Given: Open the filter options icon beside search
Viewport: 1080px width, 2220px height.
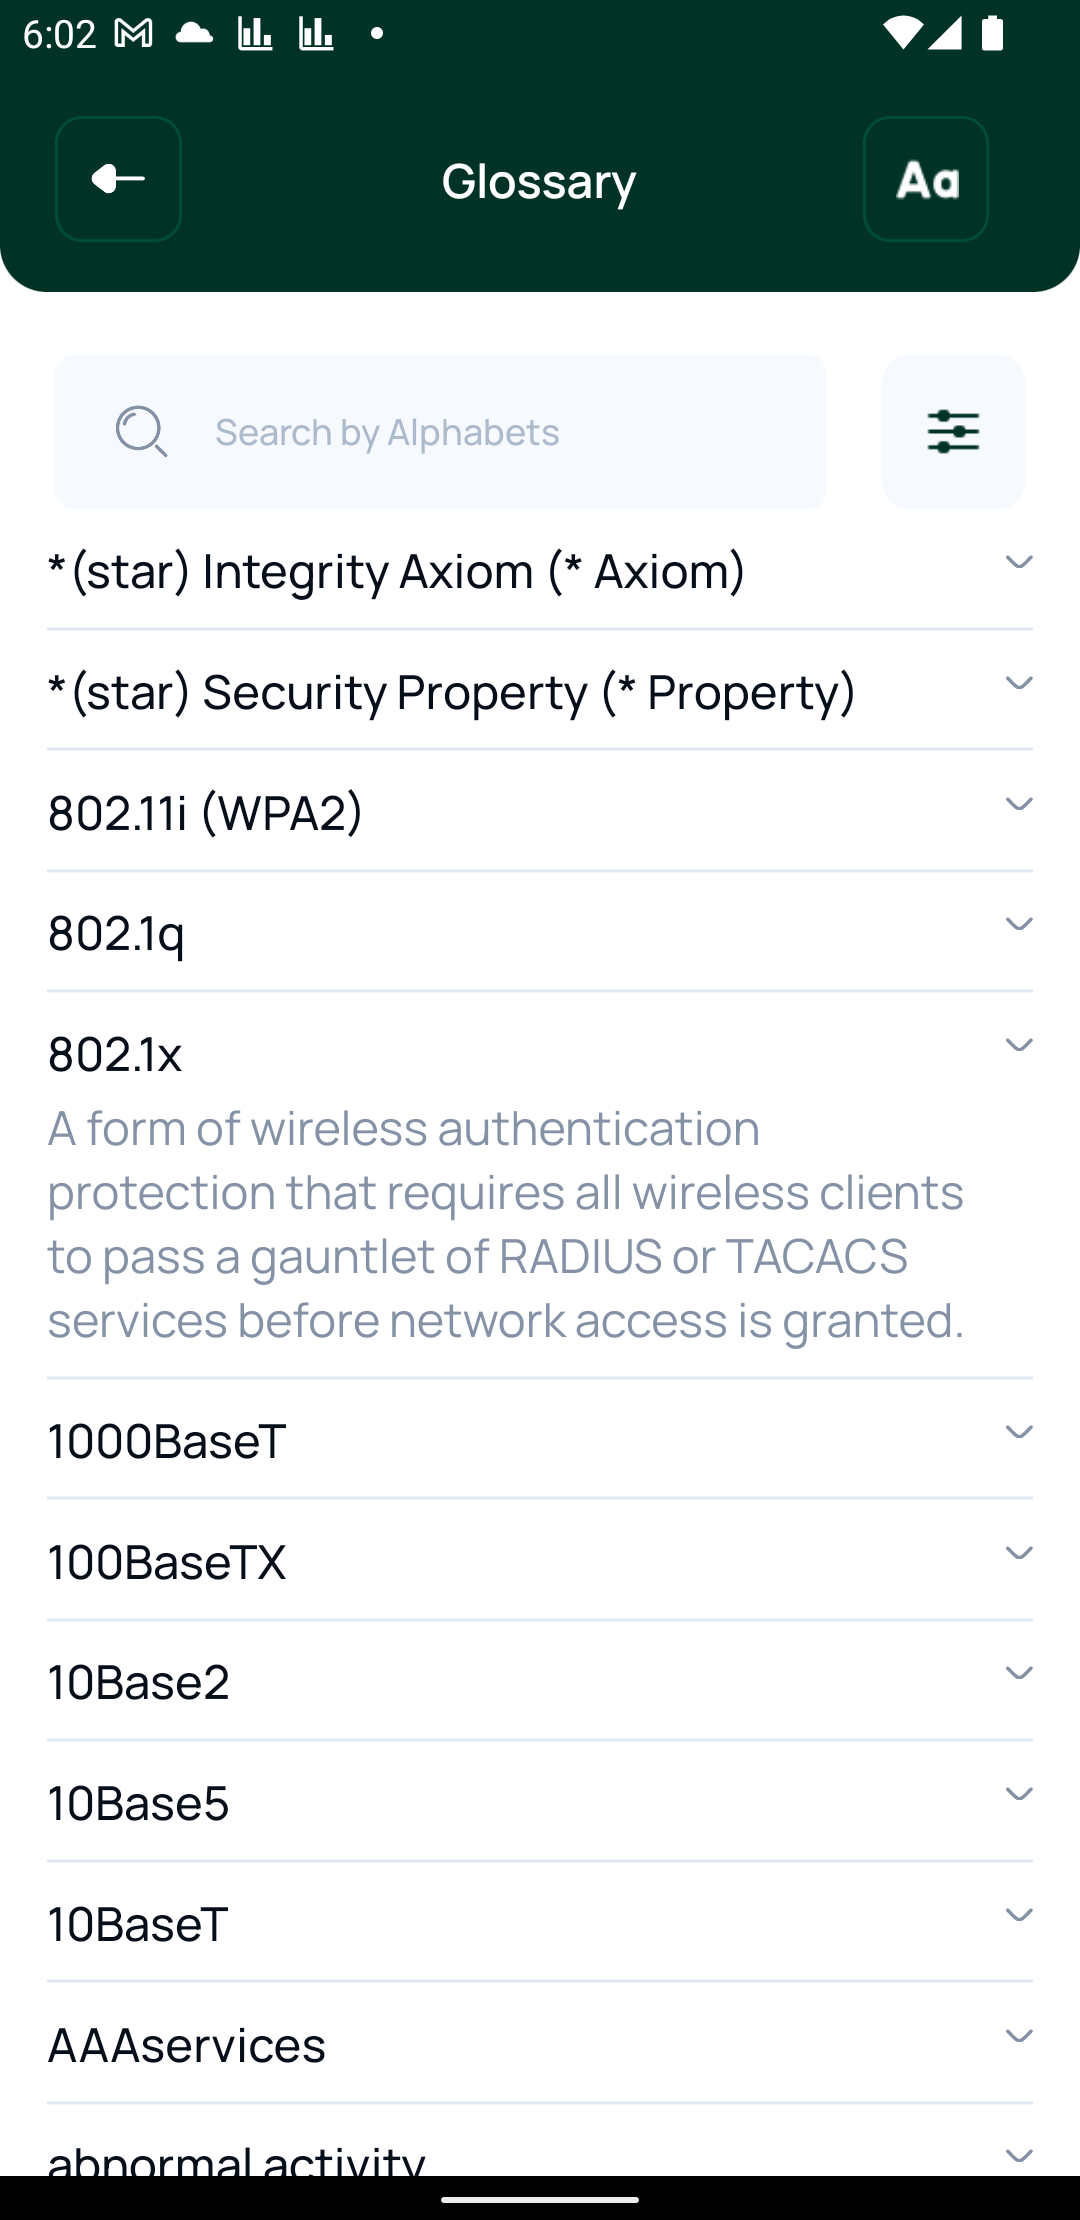Looking at the screenshot, I should point(952,431).
